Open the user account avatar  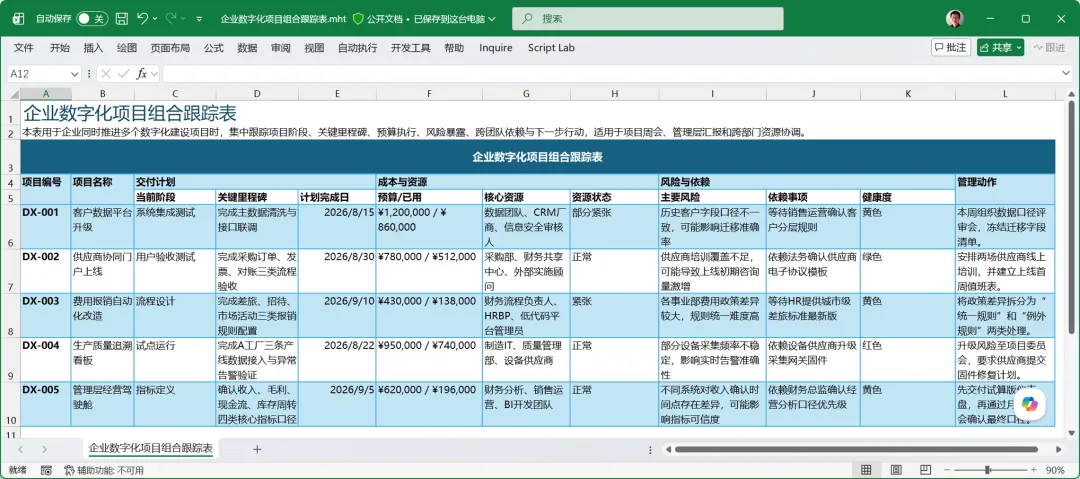pyautogui.click(x=954, y=19)
